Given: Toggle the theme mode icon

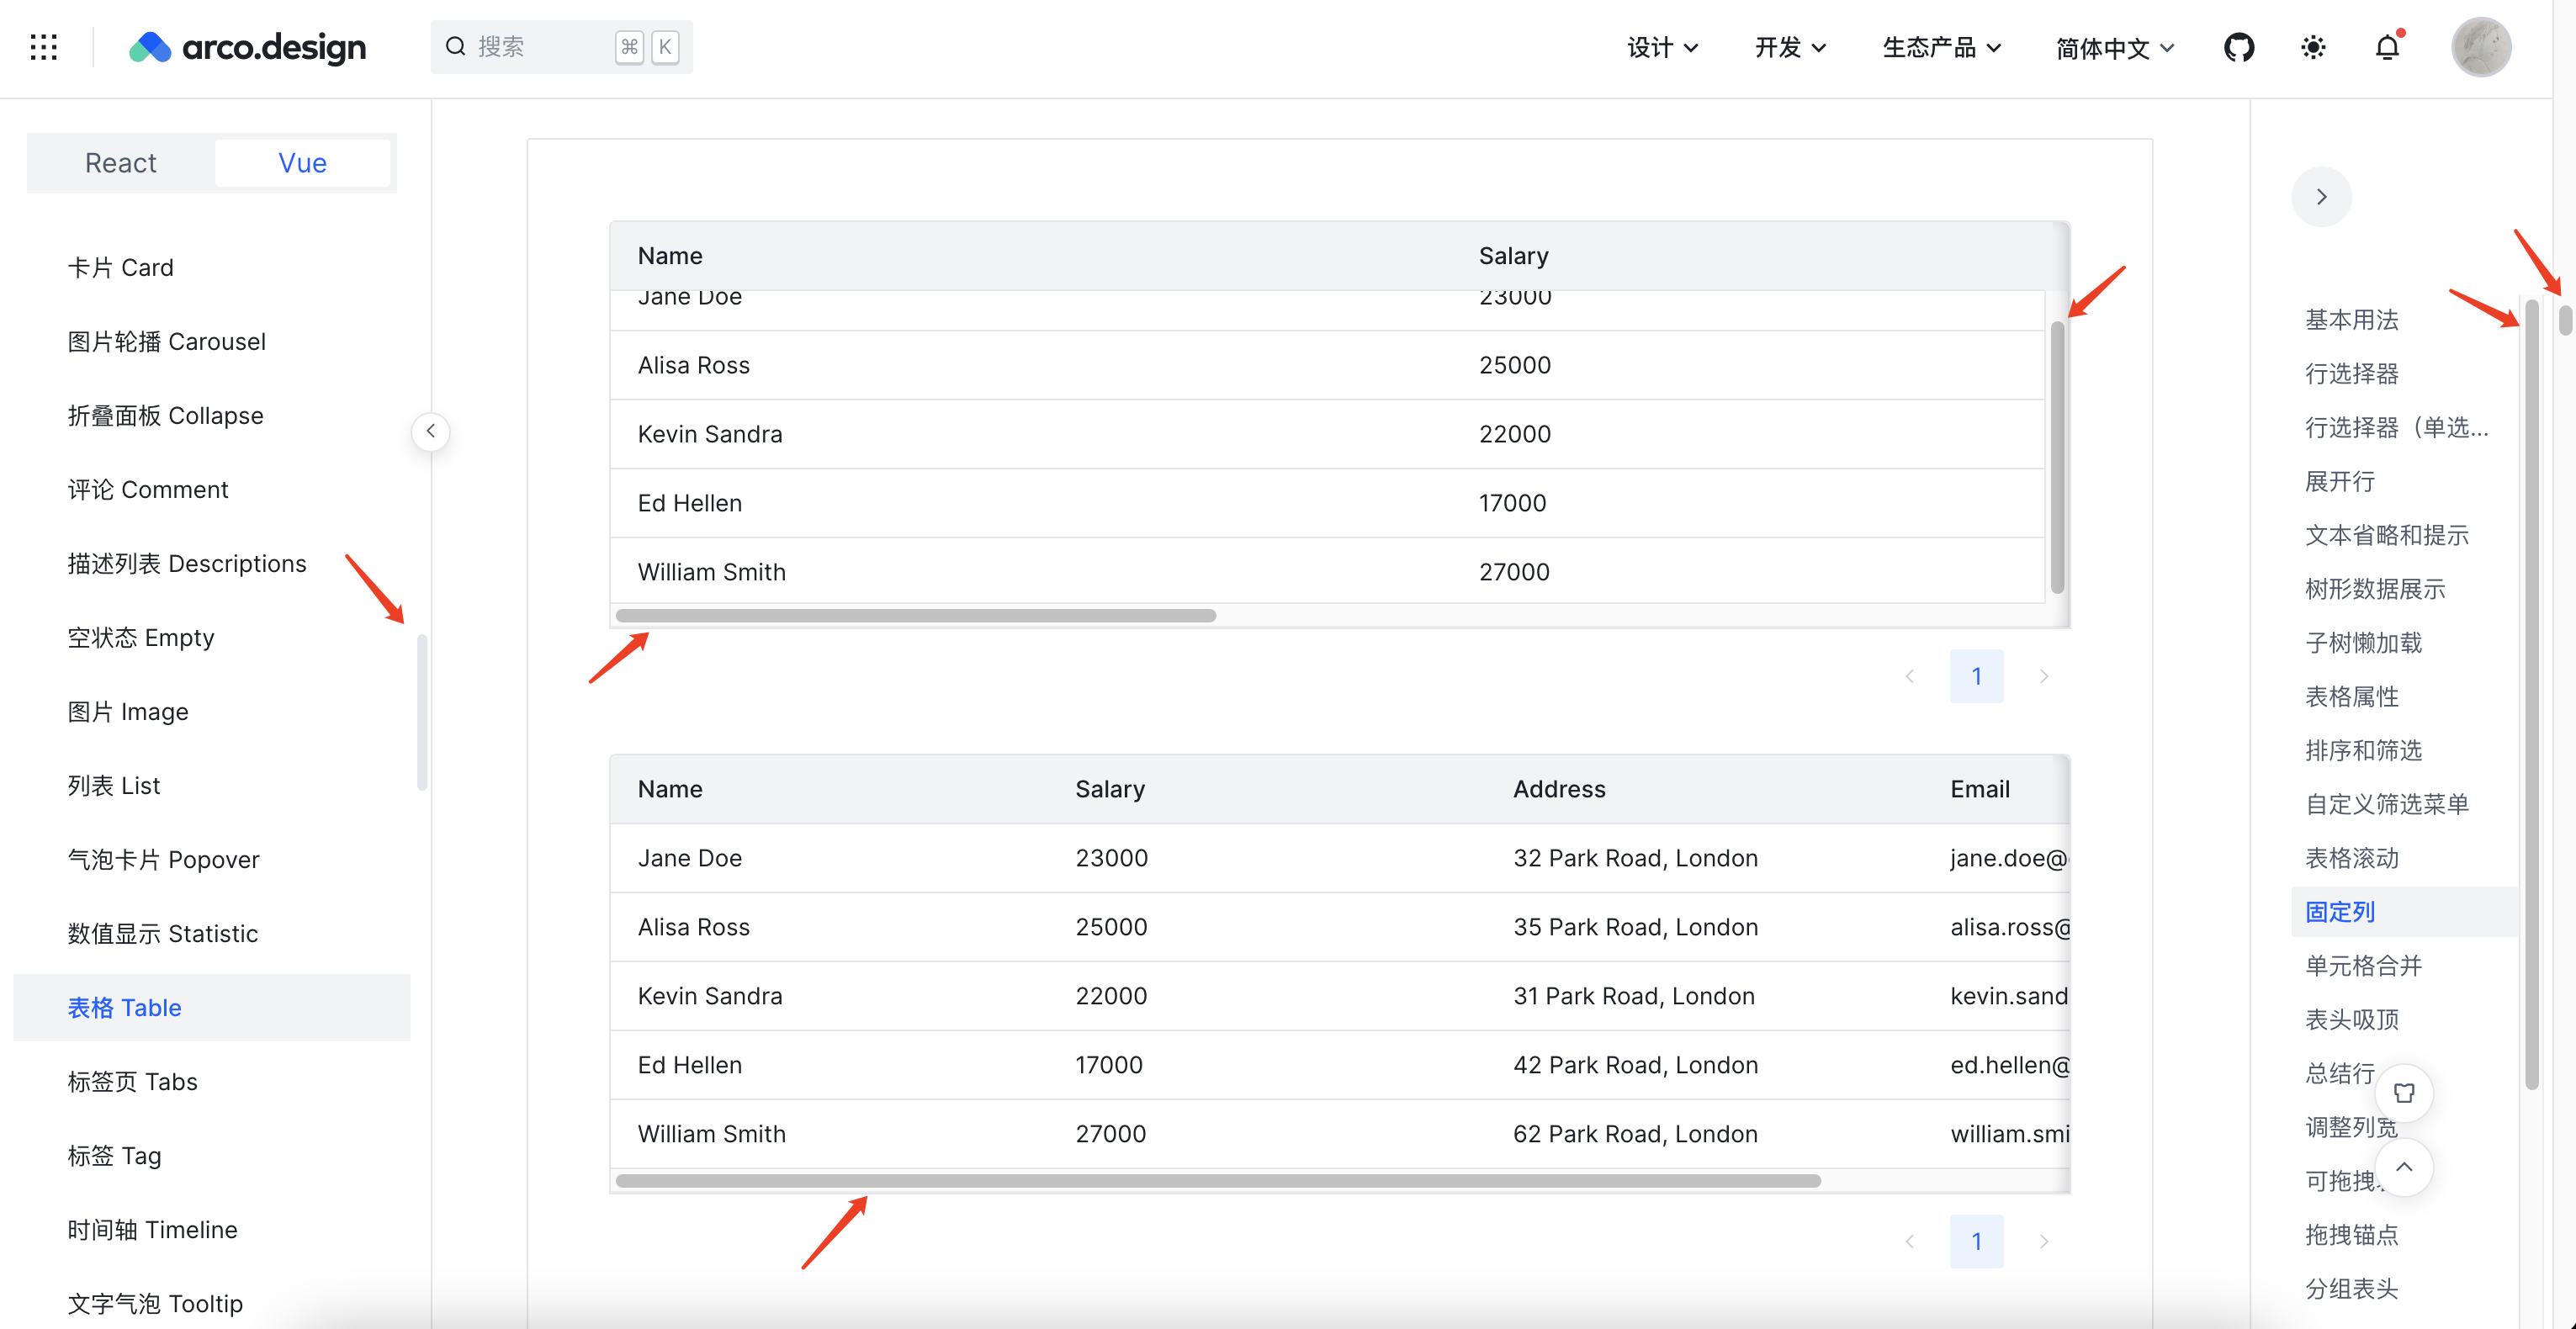Looking at the screenshot, I should [x=2312, y=47].
